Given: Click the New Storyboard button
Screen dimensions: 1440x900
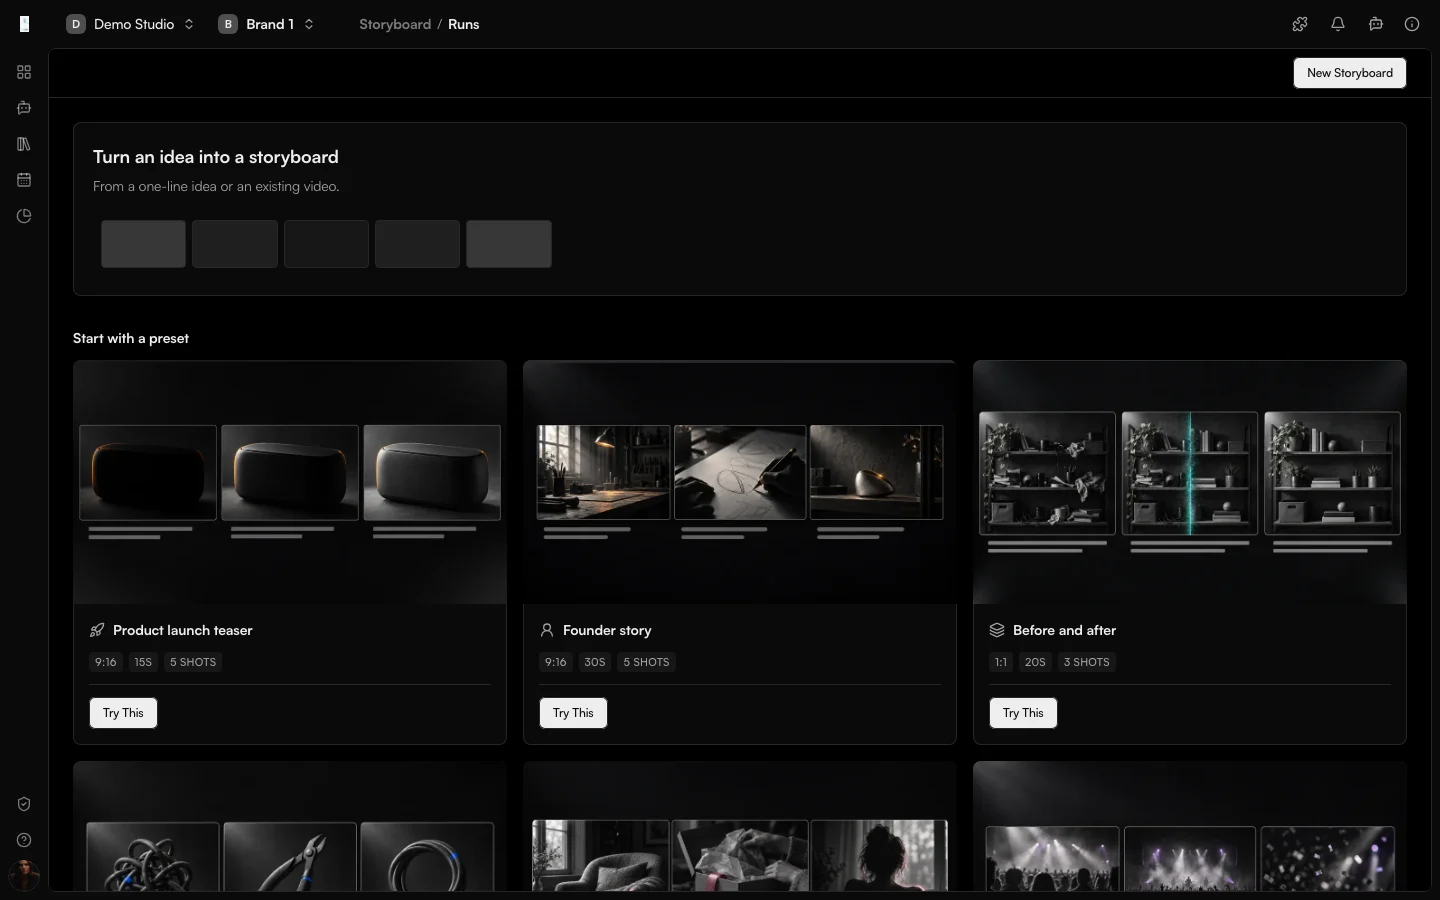Looking at the screenshot, I should (x=1350, y=73).
